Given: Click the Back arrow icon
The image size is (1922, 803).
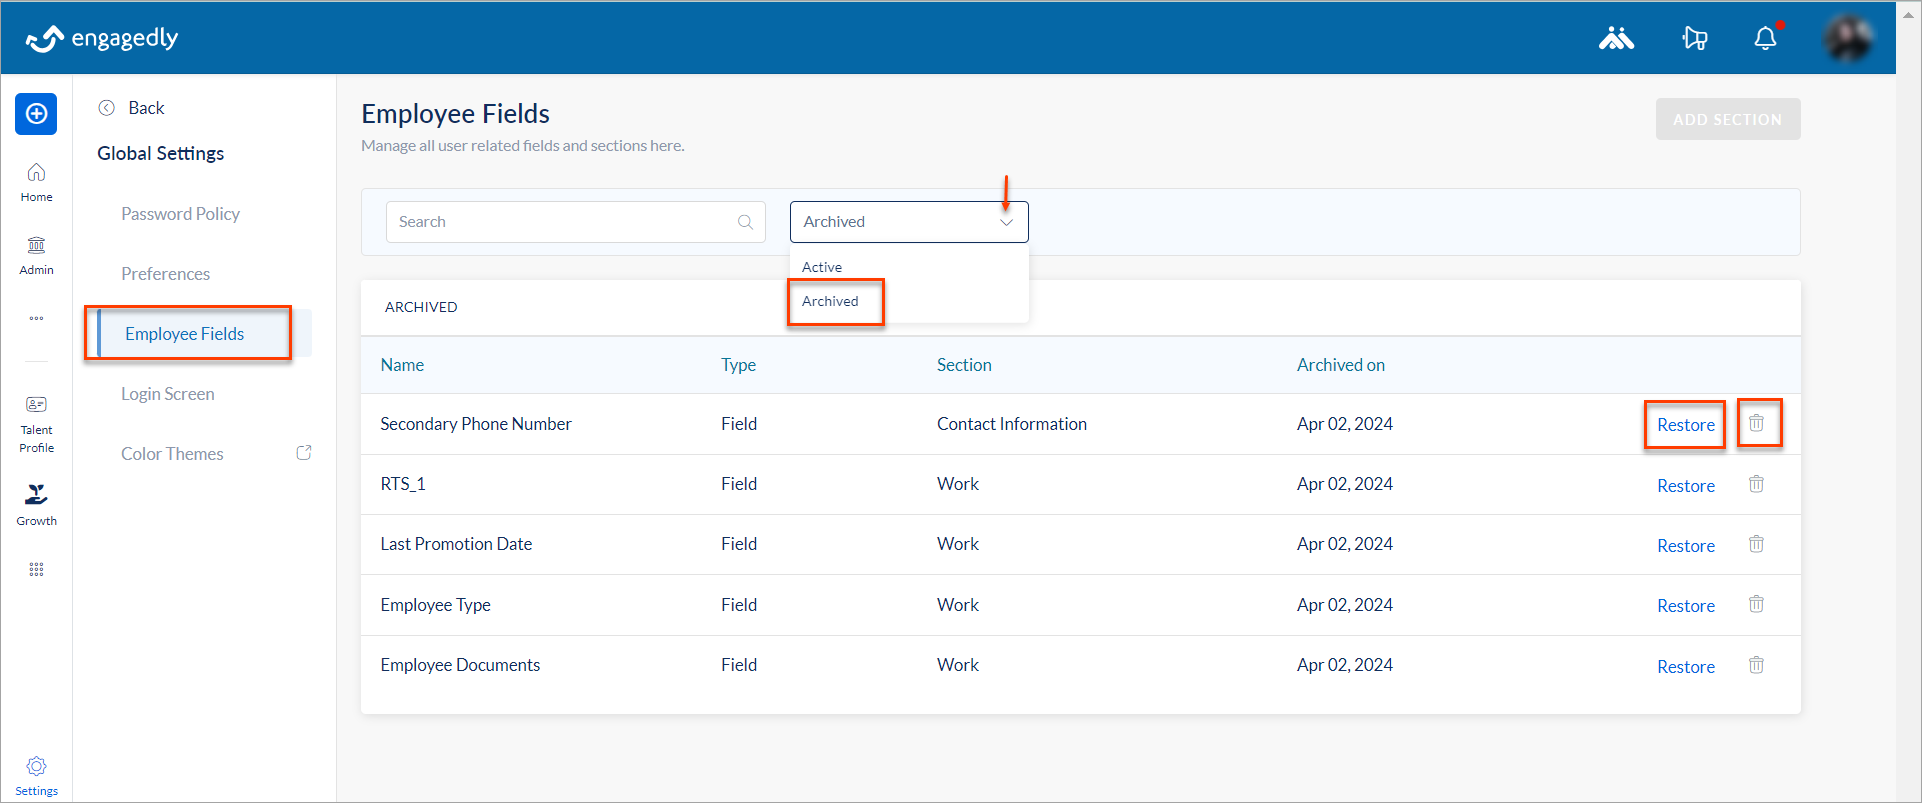Looking at the screenshot, I should coord(107,108).
